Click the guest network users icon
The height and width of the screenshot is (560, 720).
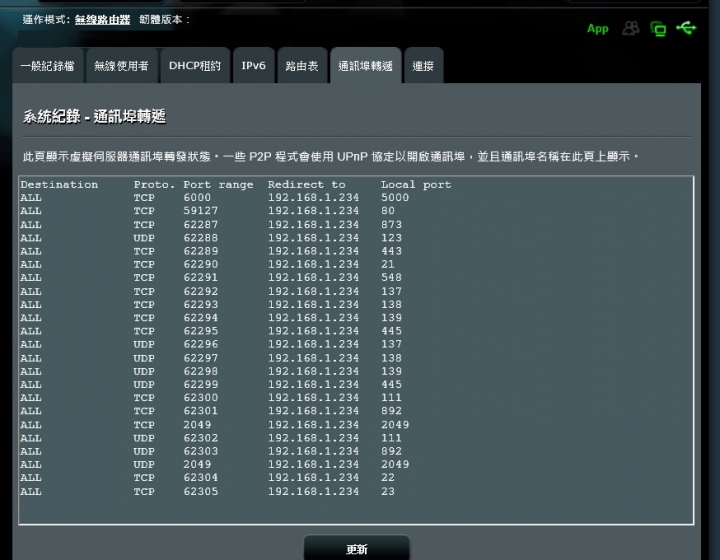pos(630,28)
